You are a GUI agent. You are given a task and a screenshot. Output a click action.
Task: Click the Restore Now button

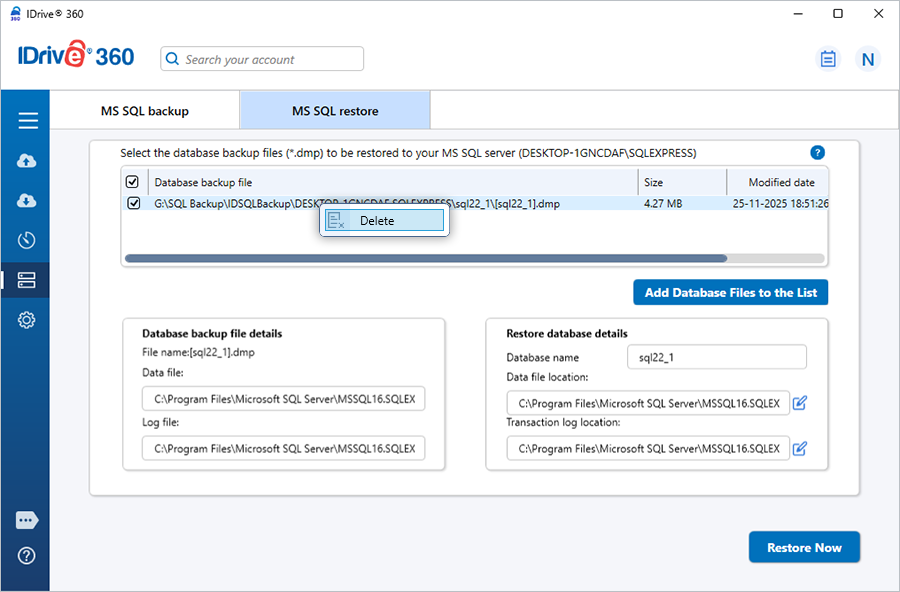pyautogui.click(x=803, y=547)
